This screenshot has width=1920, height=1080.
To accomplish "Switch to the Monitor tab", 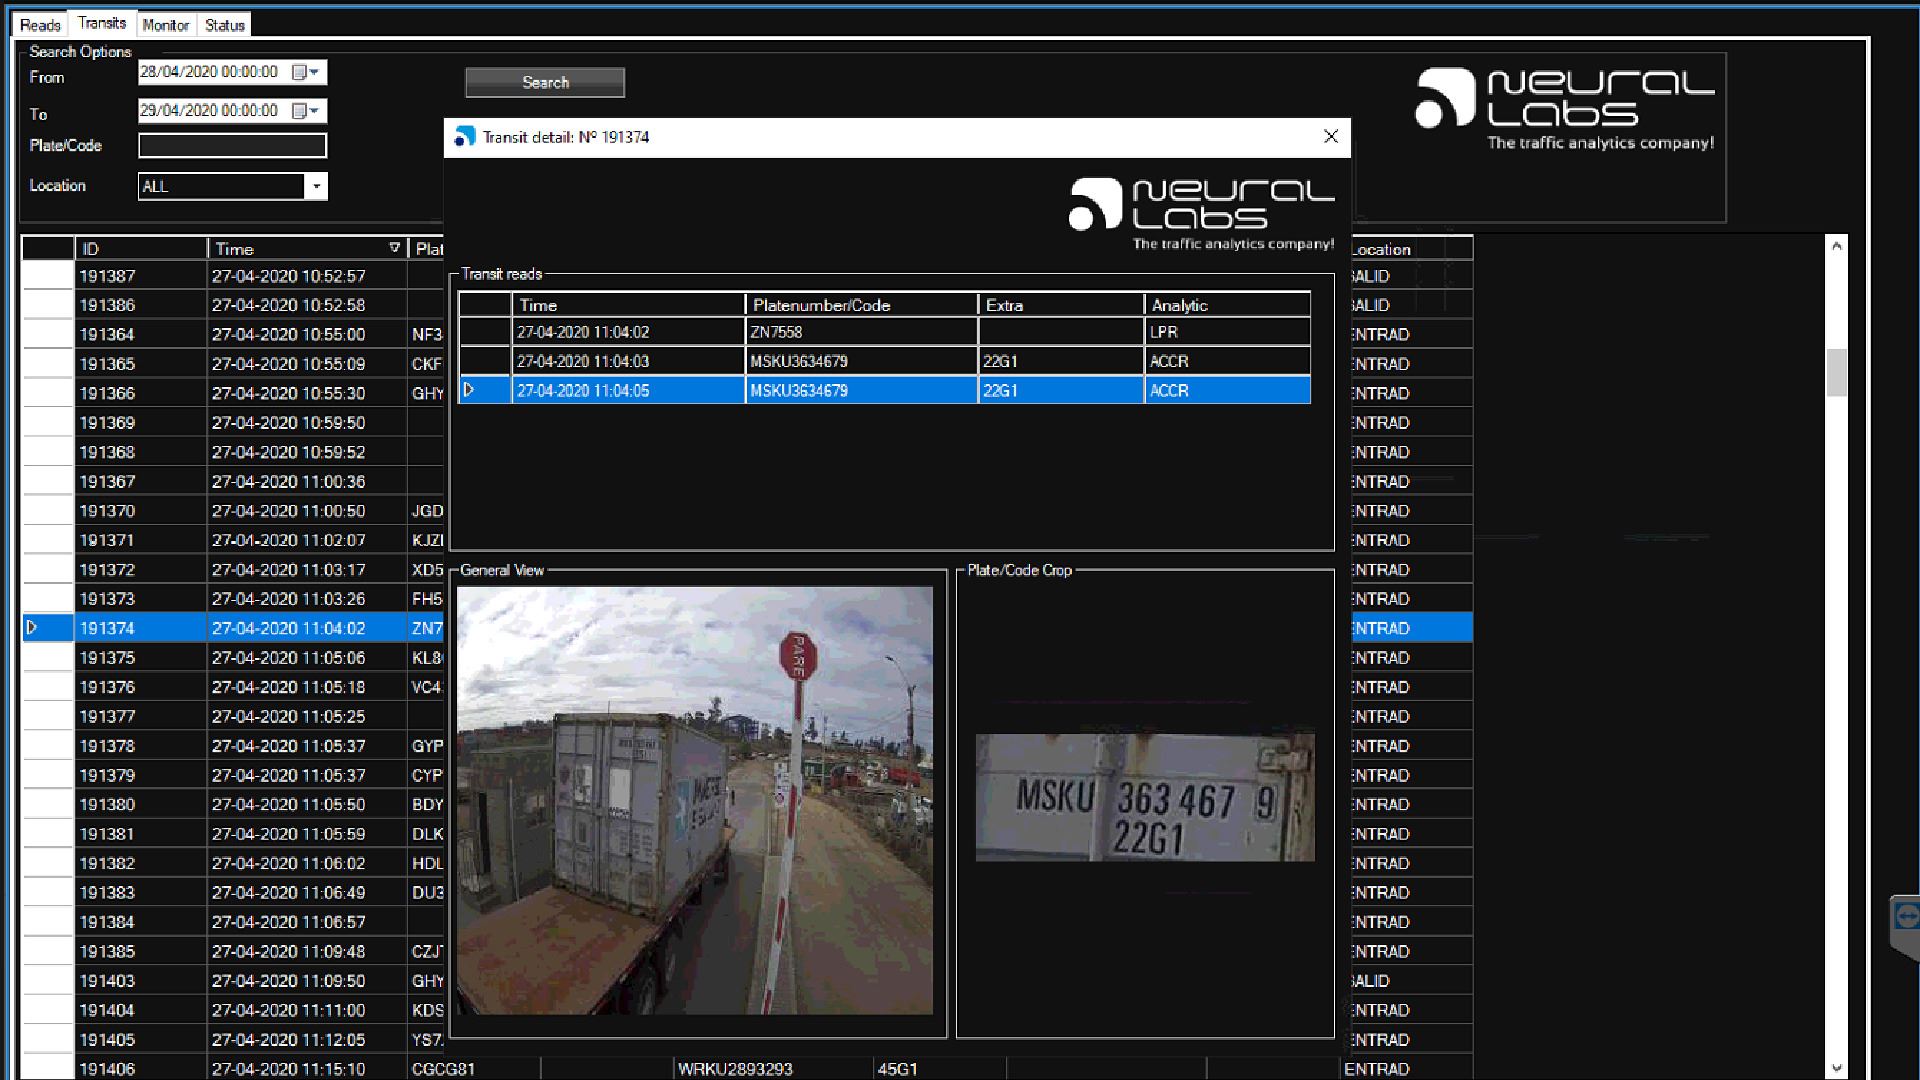I will (165, 25).
